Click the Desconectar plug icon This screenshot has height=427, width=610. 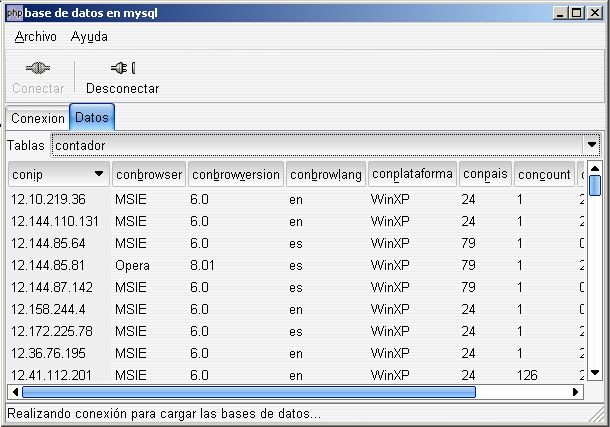[x=122, y=68]
